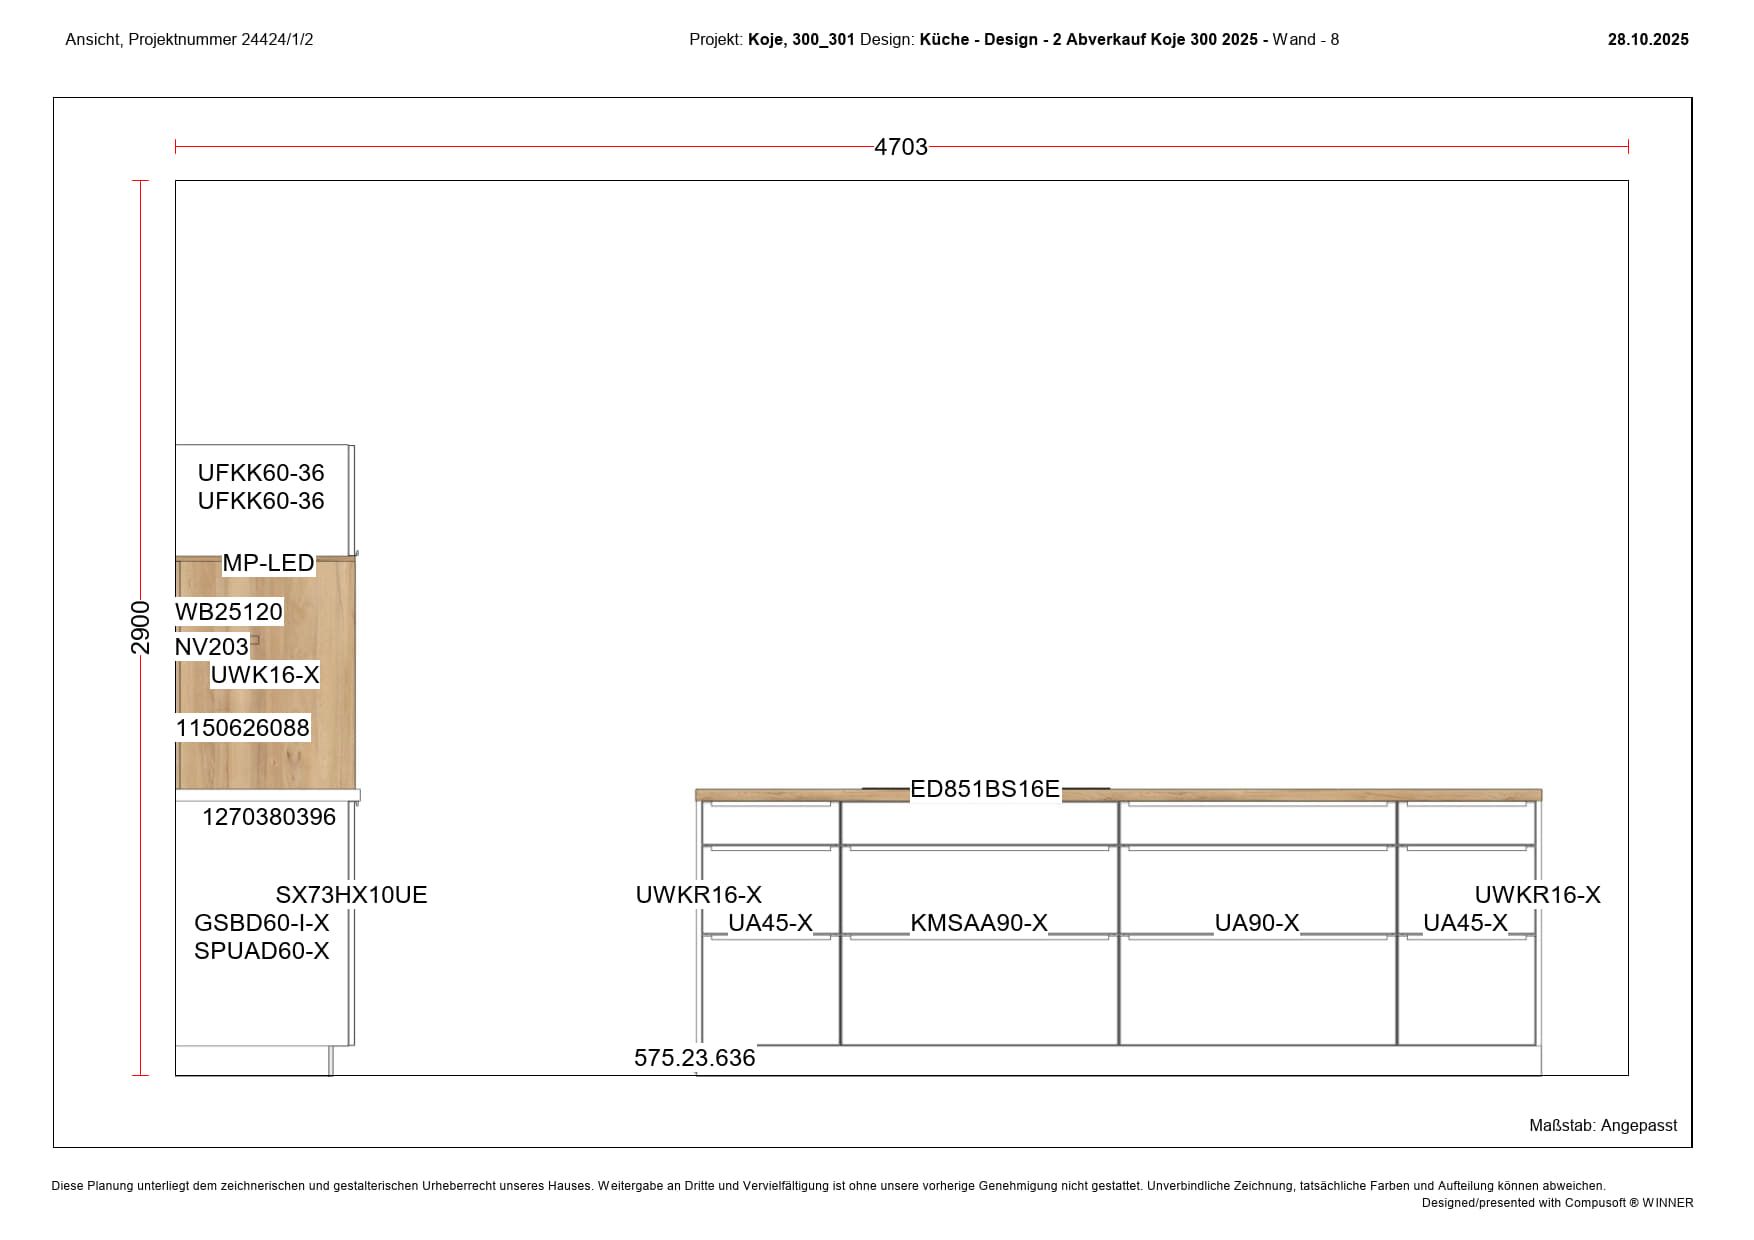Select the ED851BS16E cooktop label
The image size is (1754, 1240).
point(984,789)
